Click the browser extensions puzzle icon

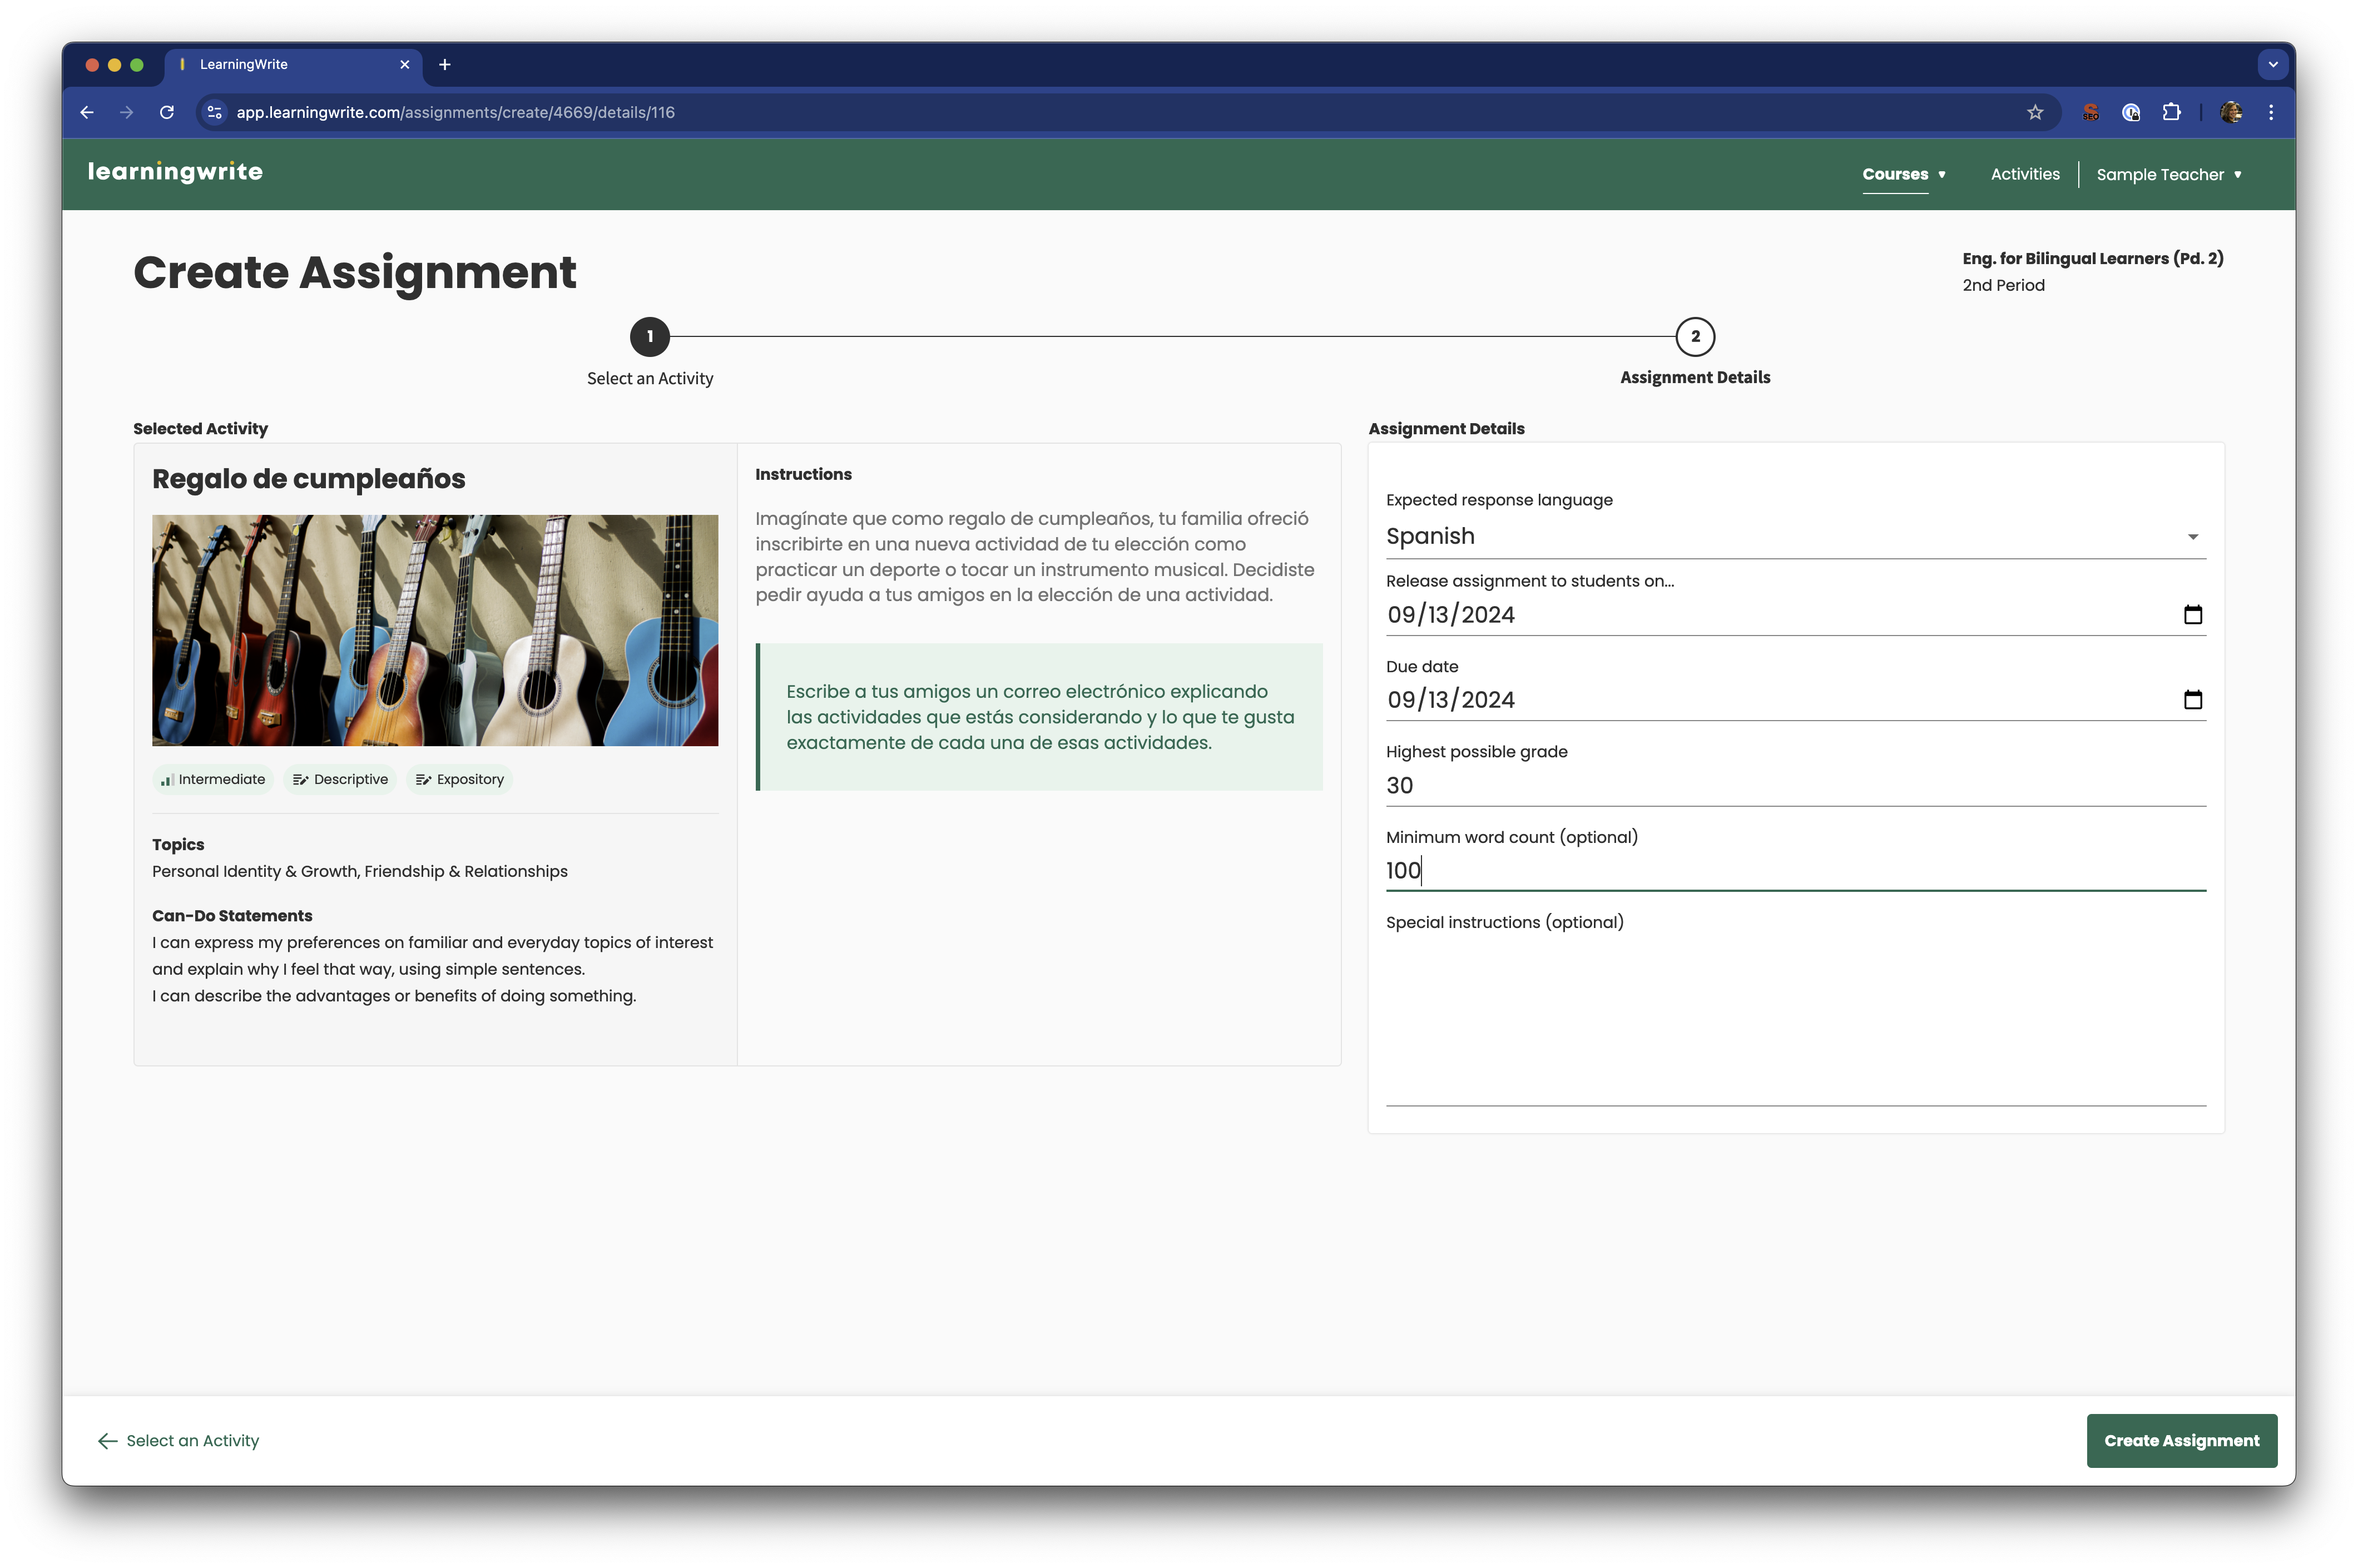coord(2172,112)
